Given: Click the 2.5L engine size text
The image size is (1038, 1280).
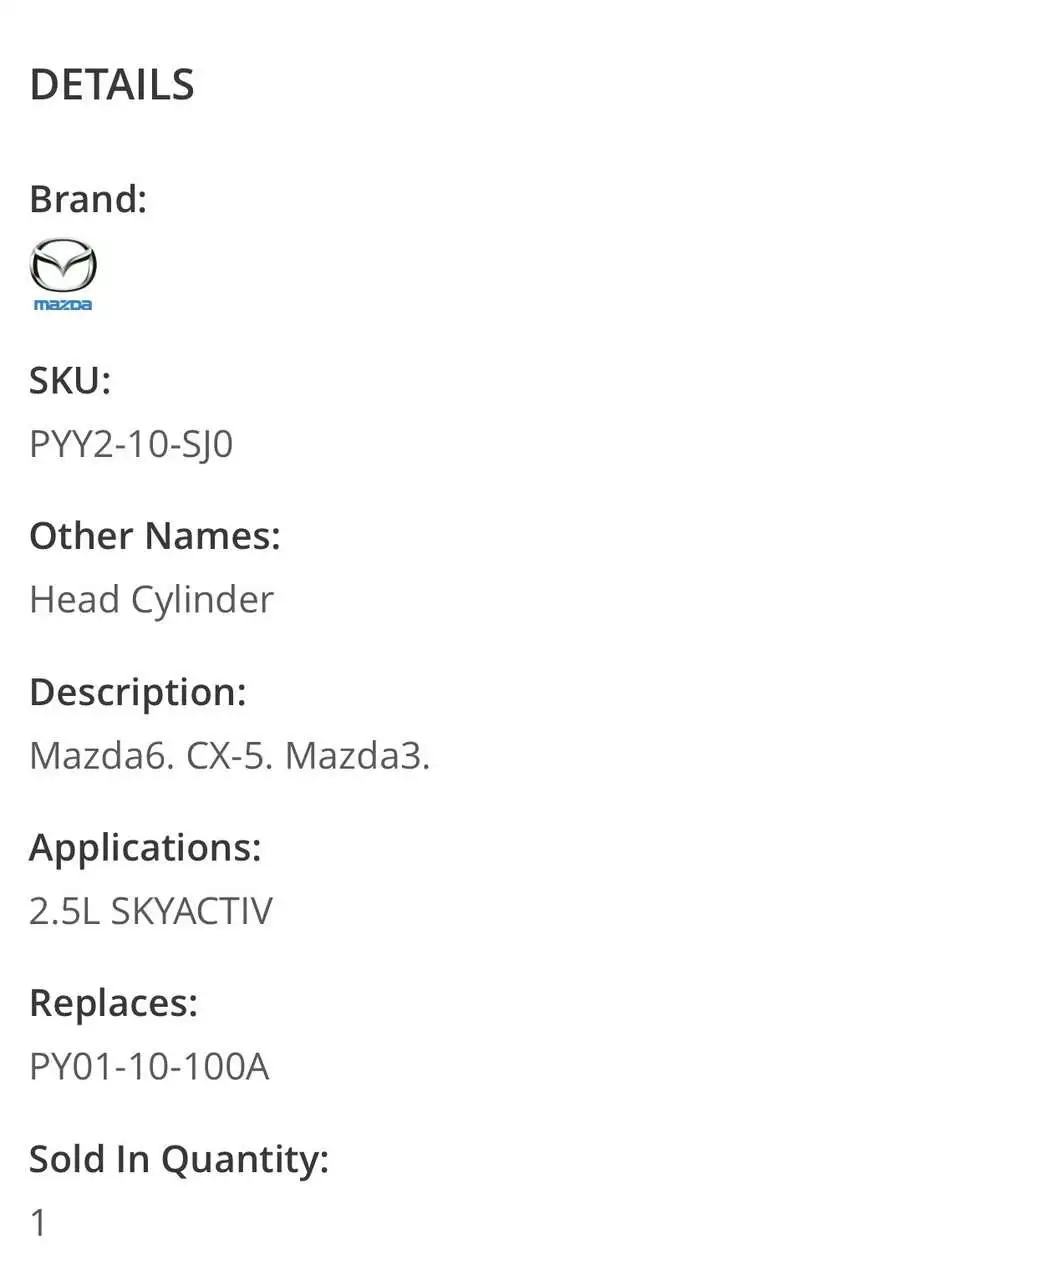Looking at the screenshot, I should [64, 912].
